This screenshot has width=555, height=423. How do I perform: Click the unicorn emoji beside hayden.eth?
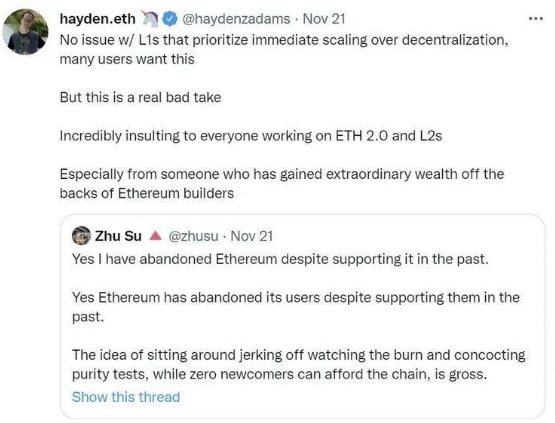[150, 19]
